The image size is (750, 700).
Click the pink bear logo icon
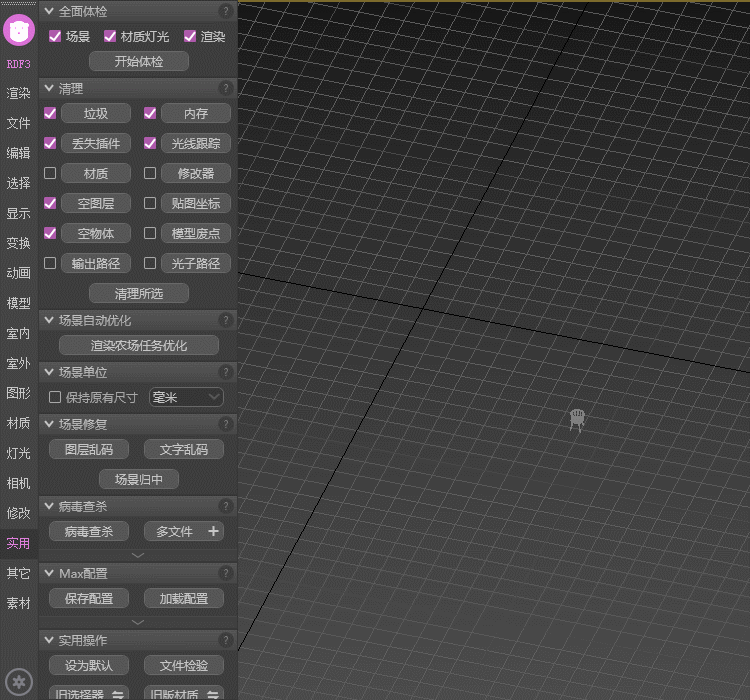click(19, 31)
